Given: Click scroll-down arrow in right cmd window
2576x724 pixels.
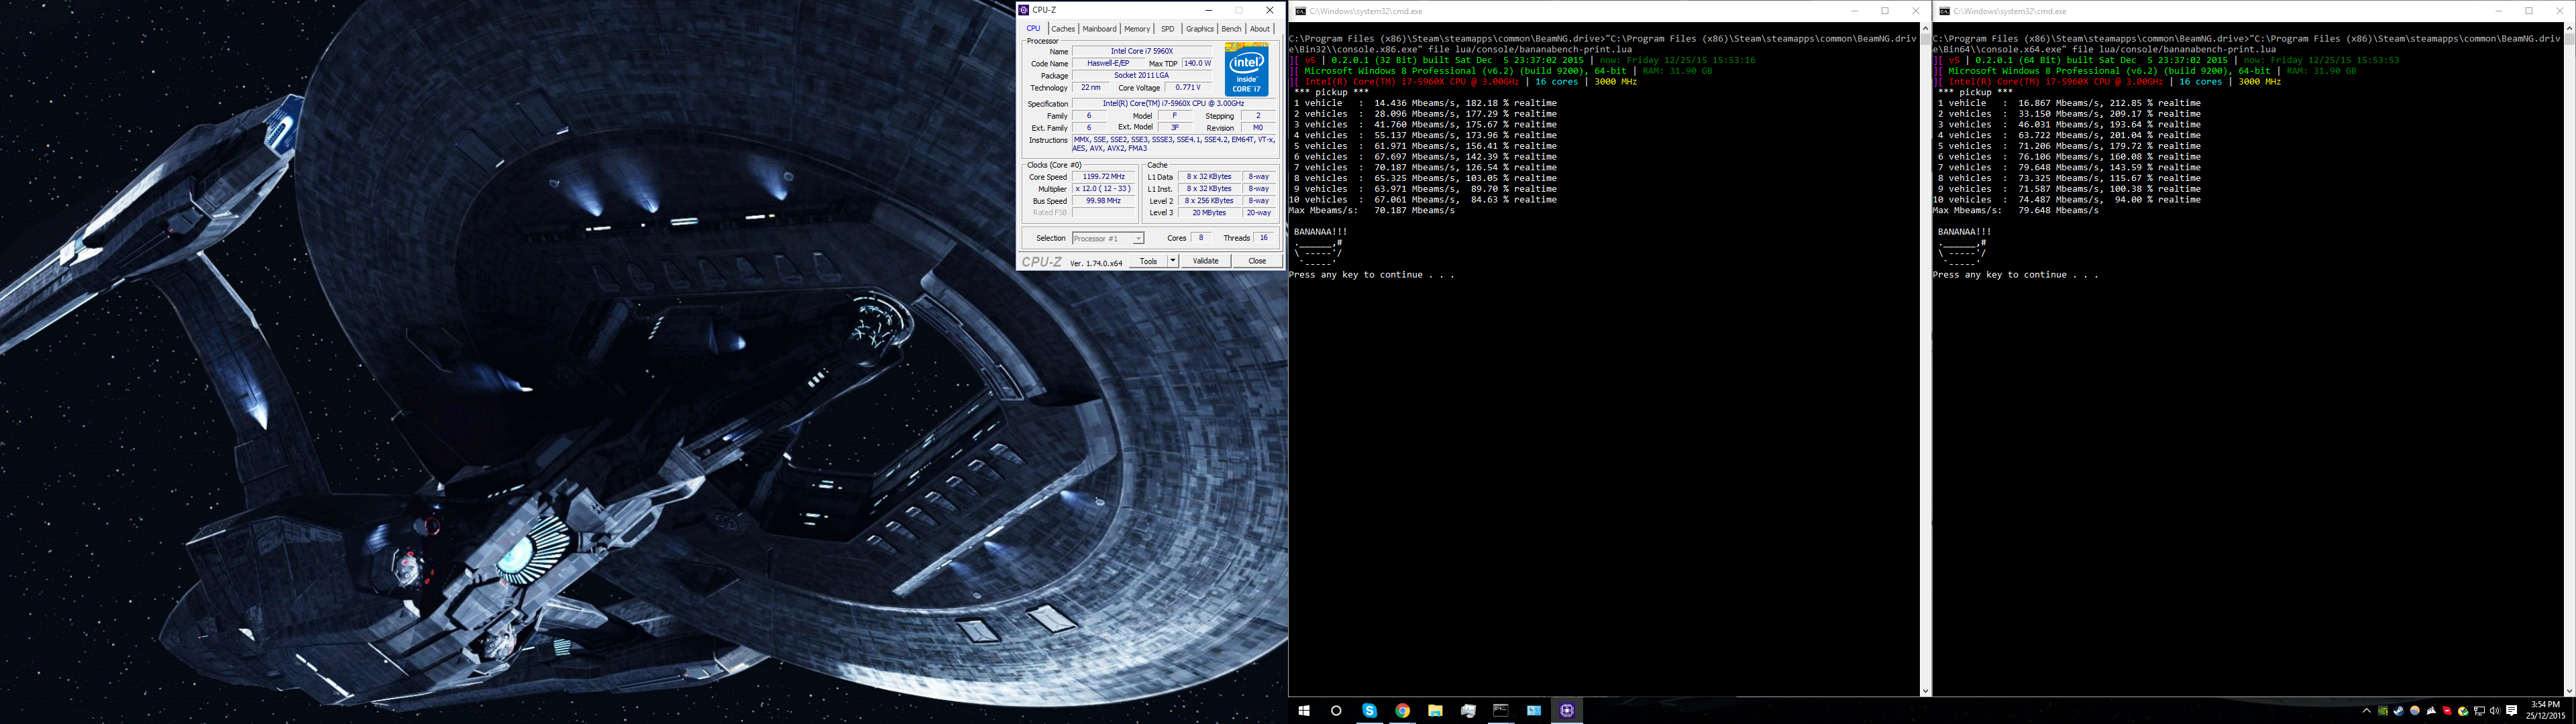Looking at the screenshot, I should [x=2569, y=690].
